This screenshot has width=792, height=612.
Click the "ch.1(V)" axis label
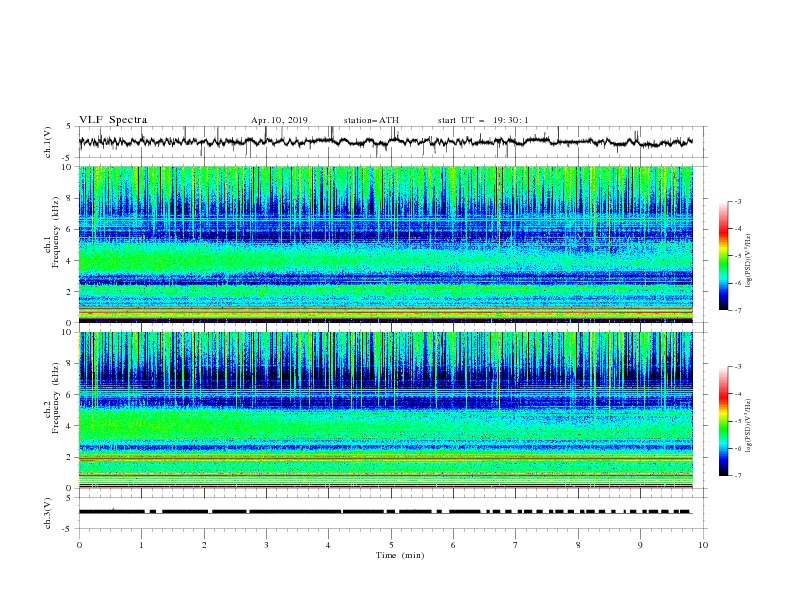48,142
